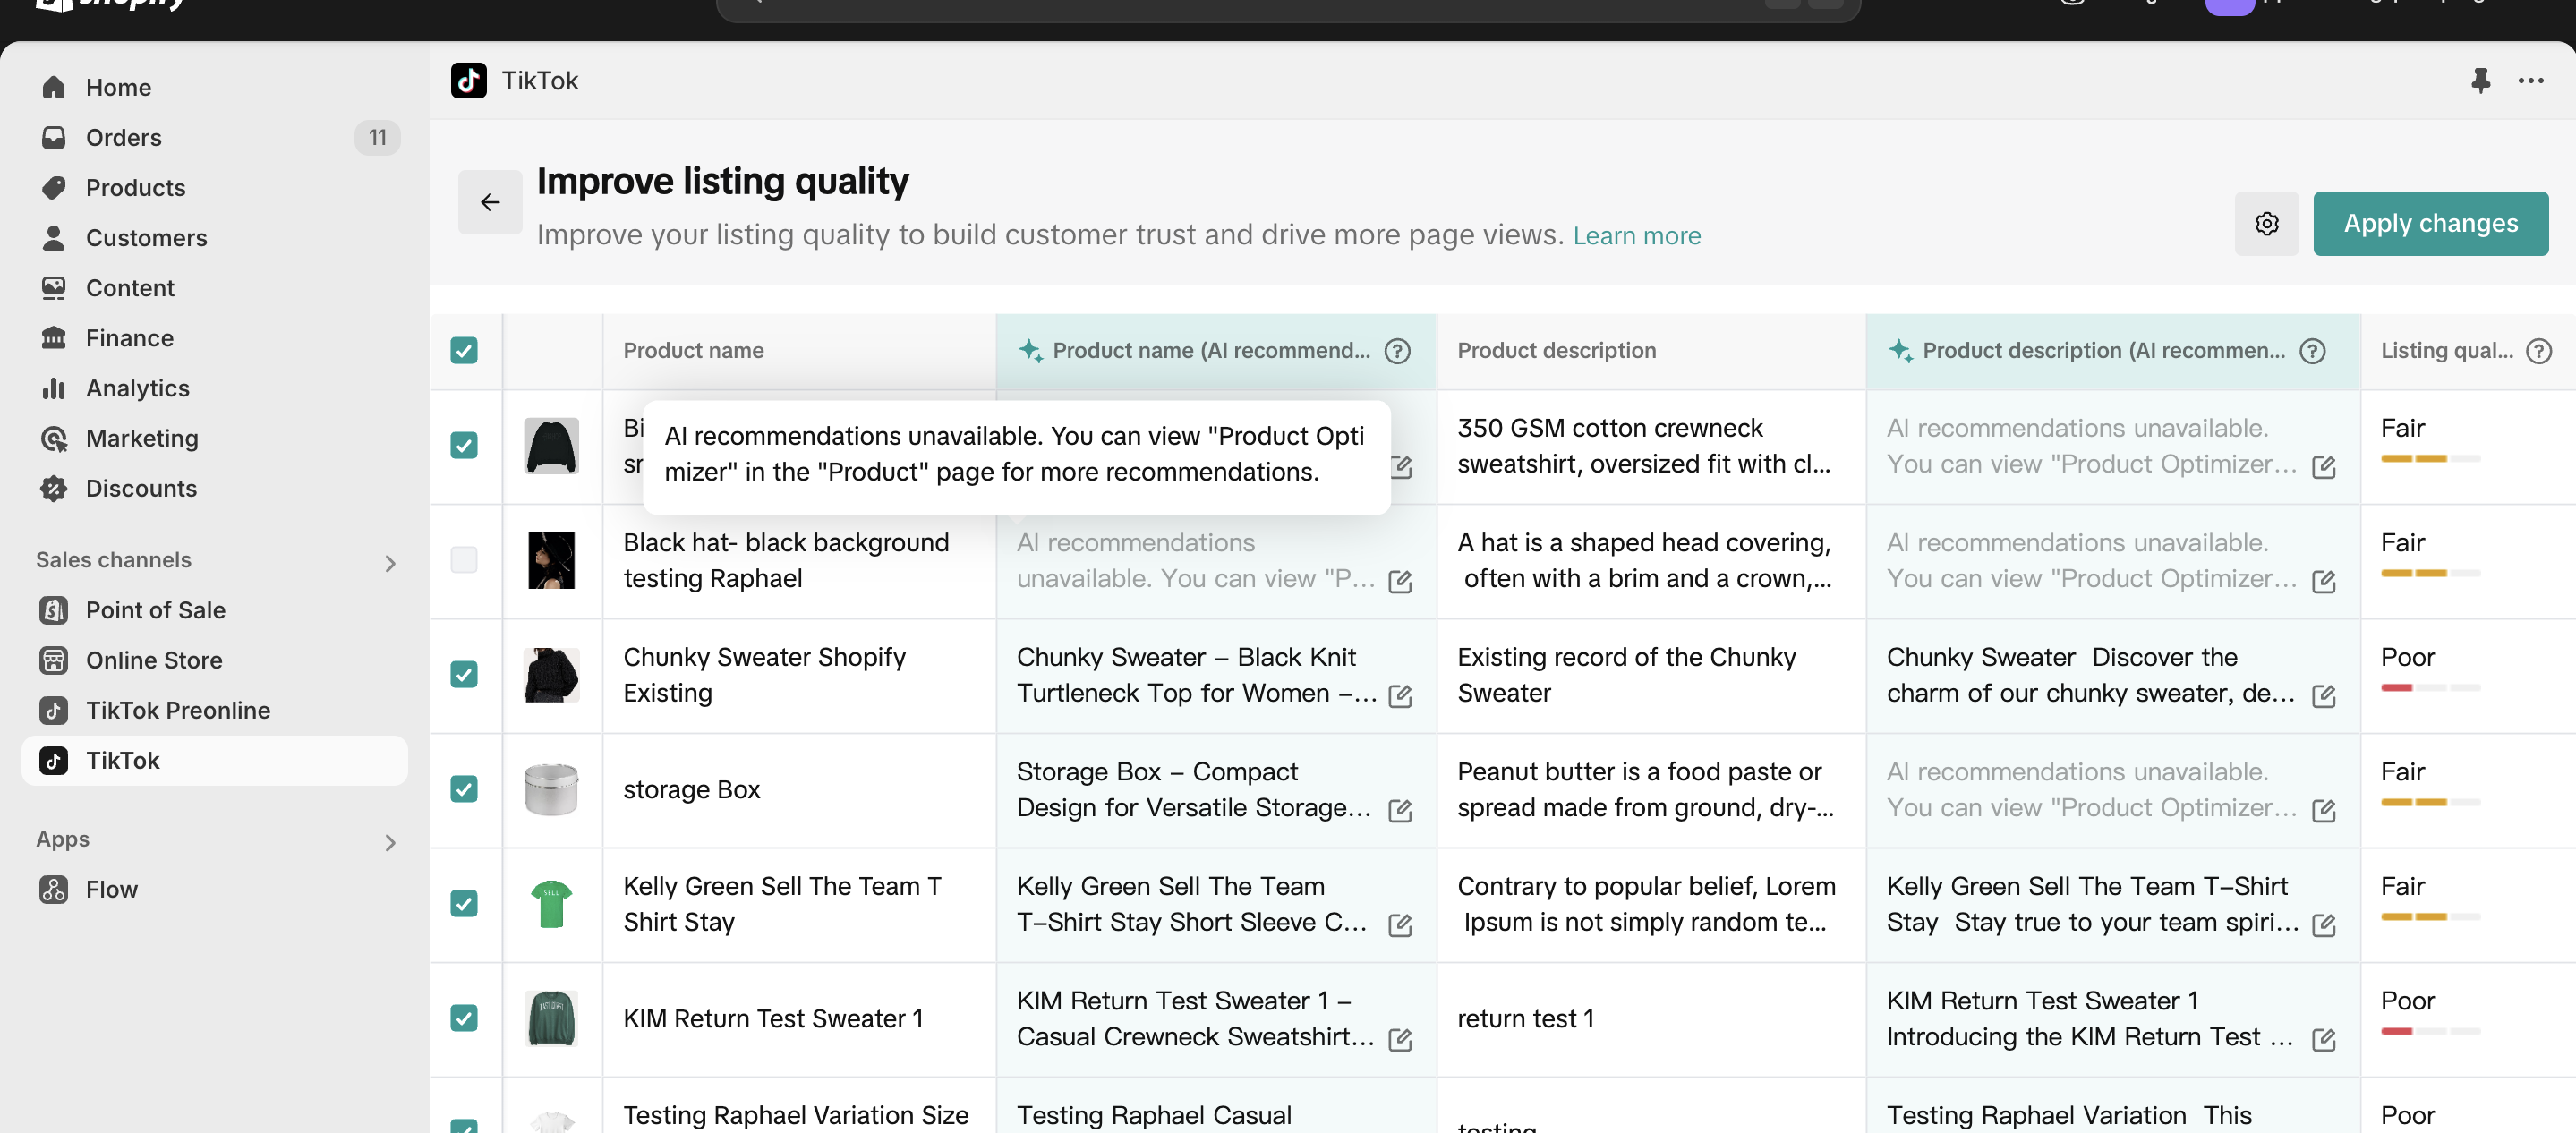Toggle the select-all header checkbox
This screenshot has height=1133, width=2576.
pyautogui.click(x=464, y=351)
